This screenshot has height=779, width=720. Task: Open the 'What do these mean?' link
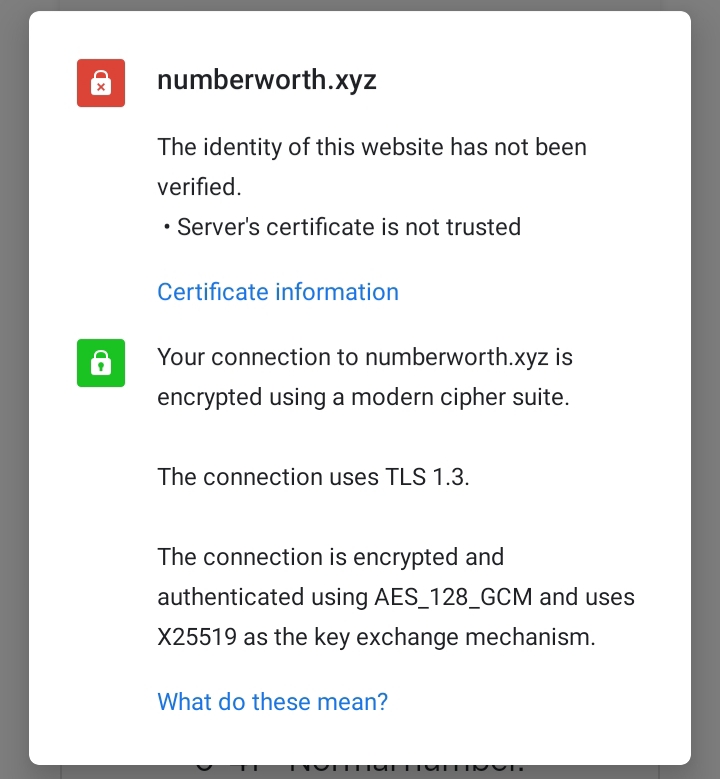(x=272, y=701)
